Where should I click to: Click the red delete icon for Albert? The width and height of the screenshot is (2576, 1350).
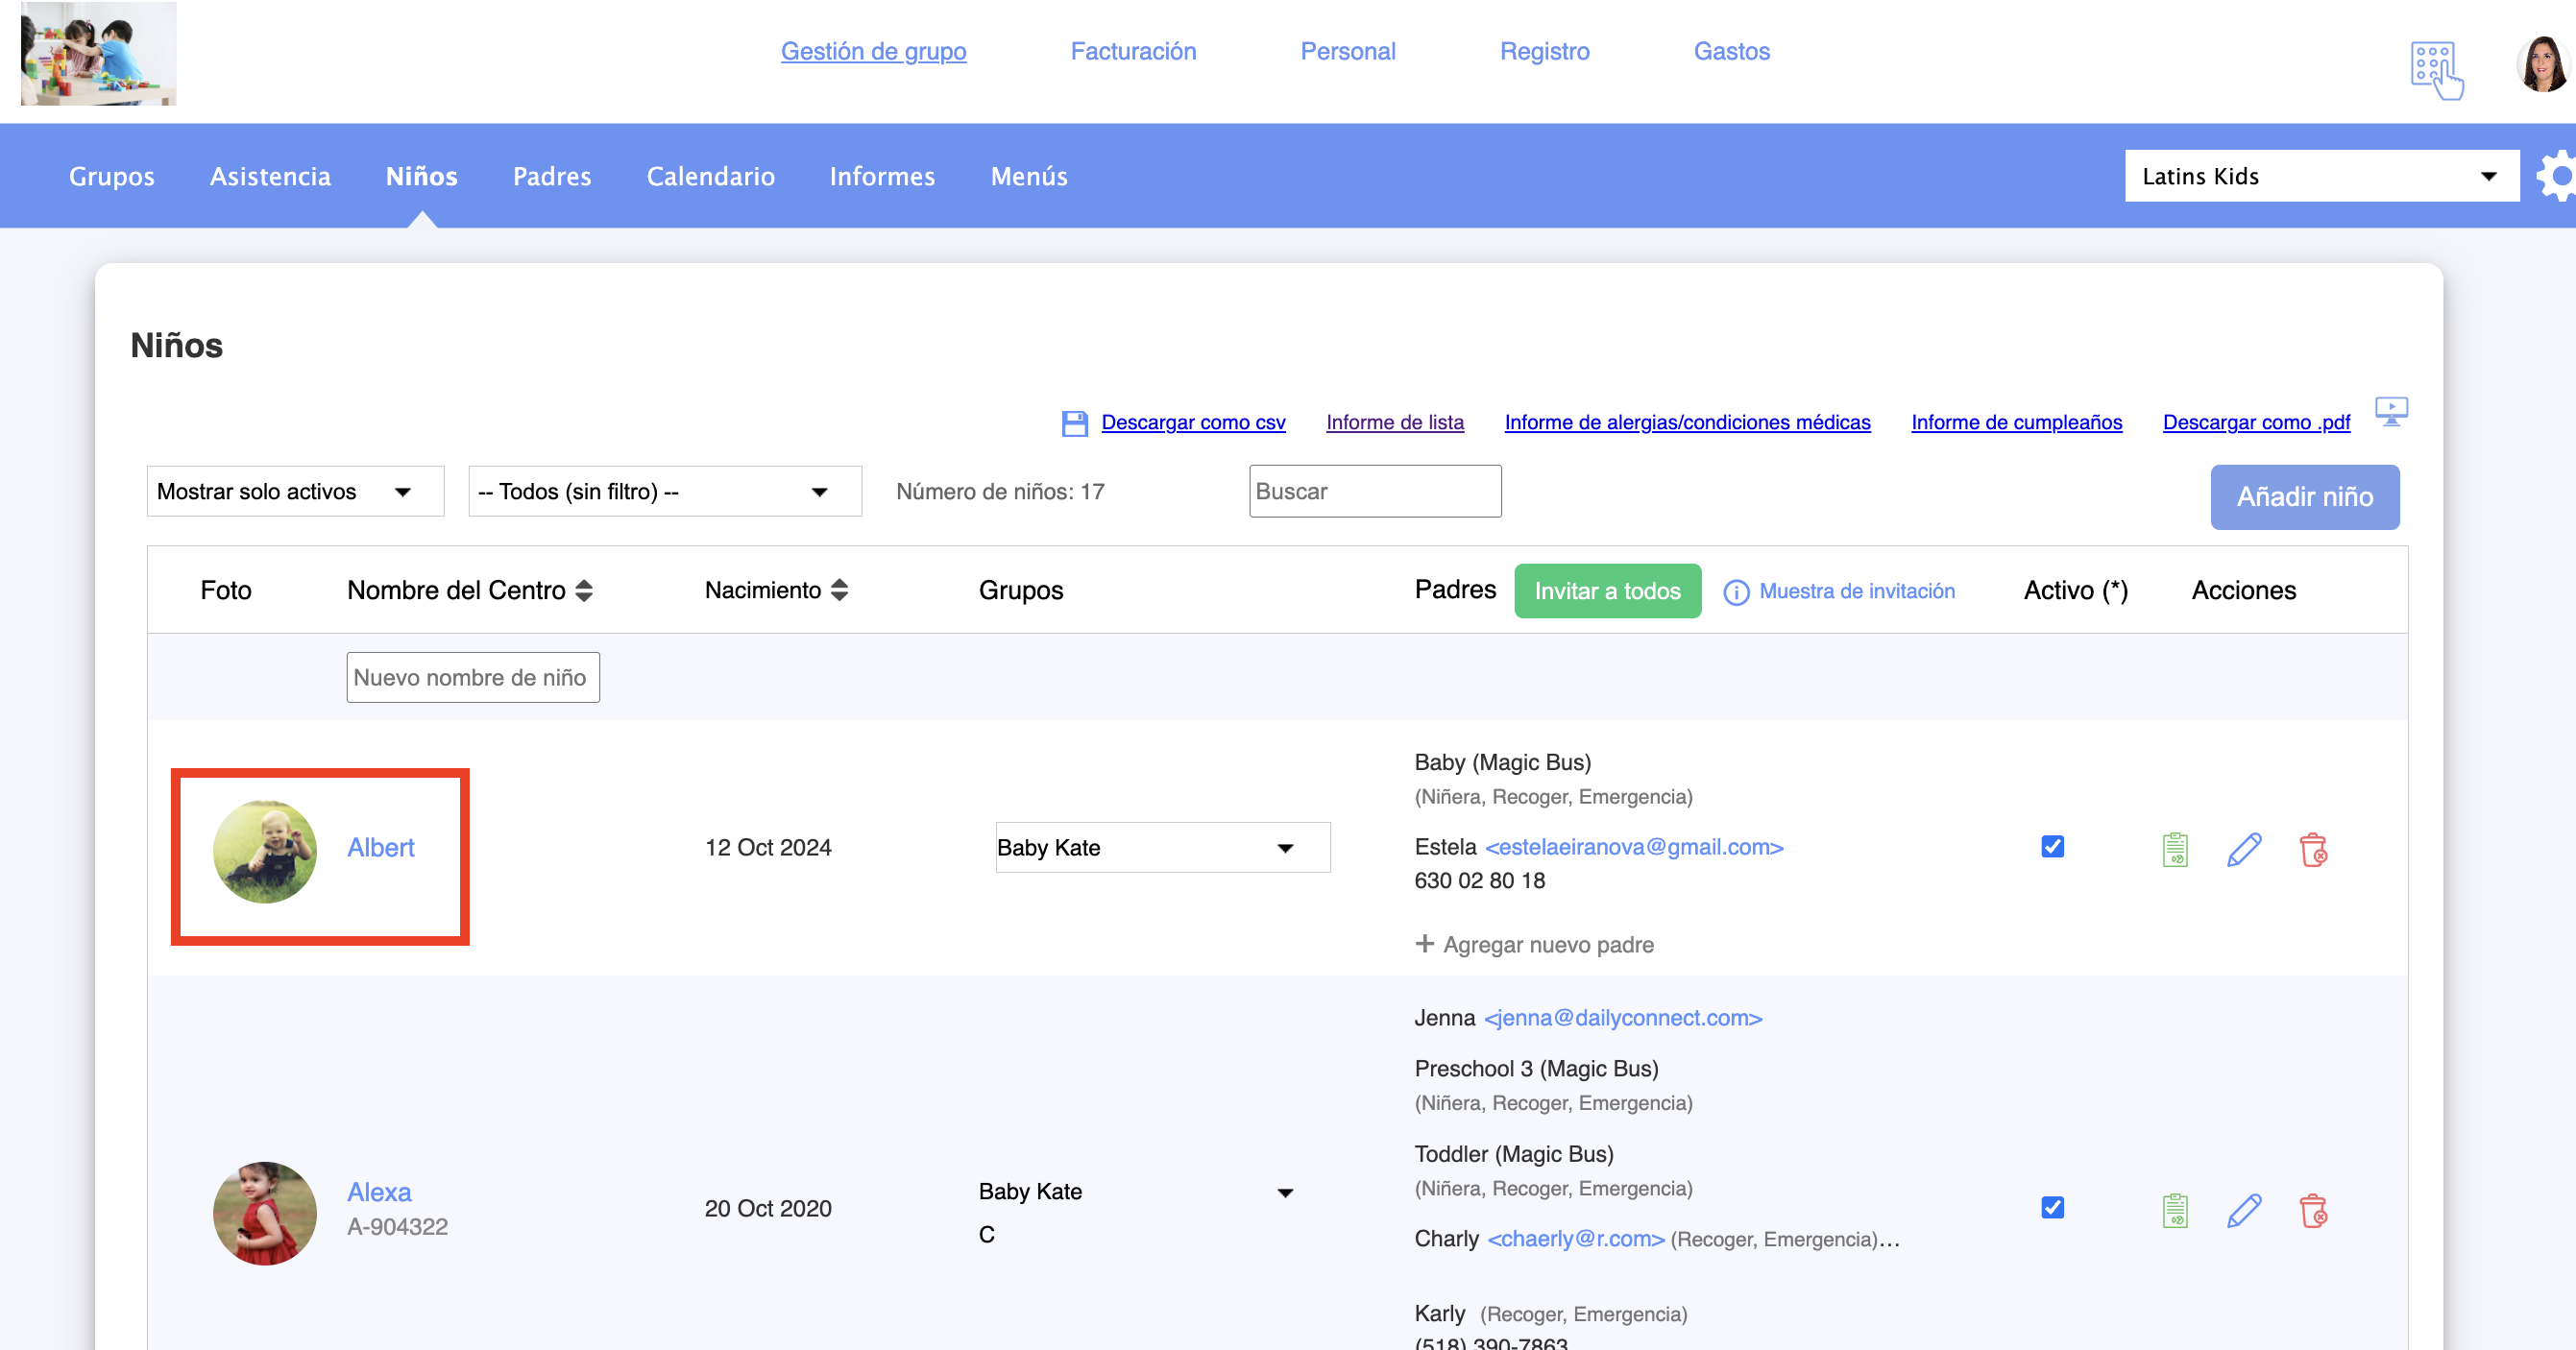[x=2312, y=849]
